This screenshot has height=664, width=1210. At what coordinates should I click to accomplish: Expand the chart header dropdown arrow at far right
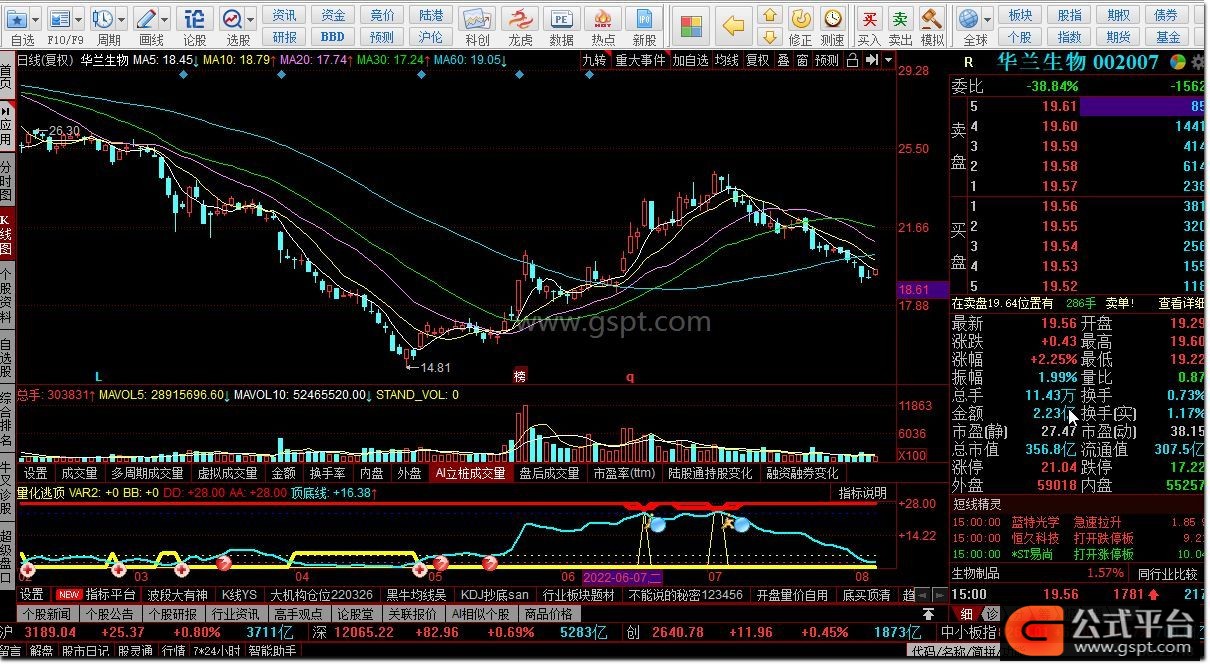tap(887, 60)
